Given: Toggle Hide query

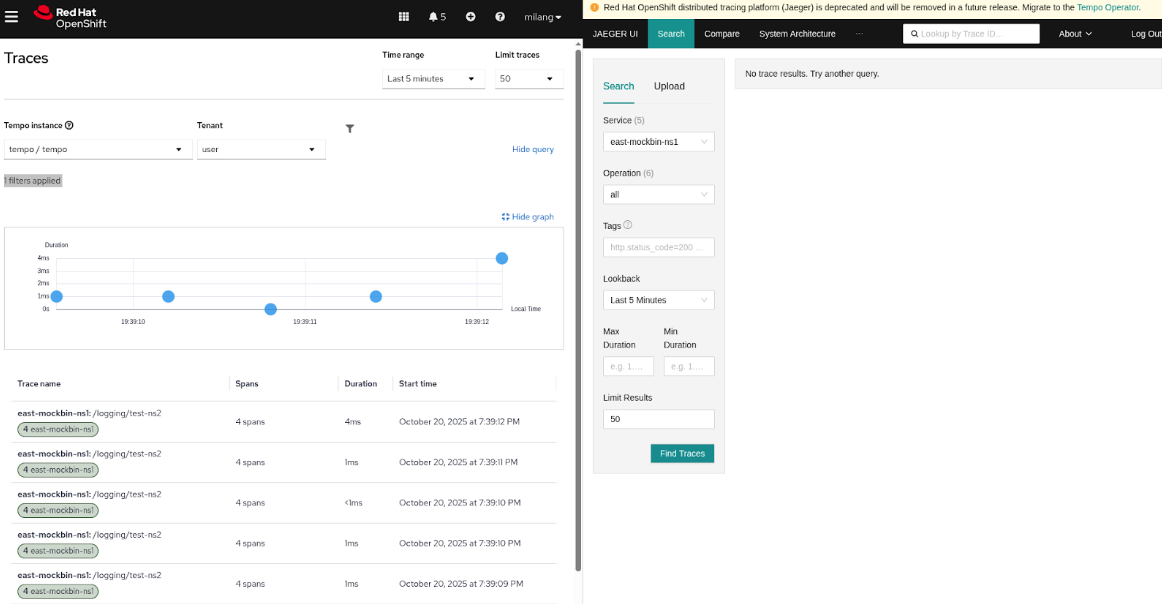Looking at the screenshot, I should (x=532, y=149).
